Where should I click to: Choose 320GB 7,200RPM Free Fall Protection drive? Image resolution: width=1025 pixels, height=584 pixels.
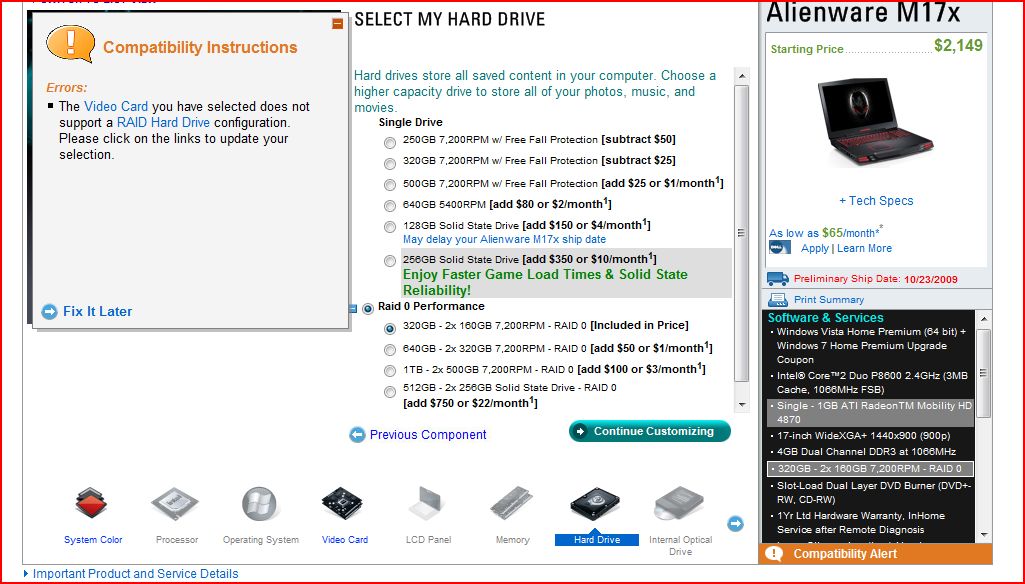pos(390,163)
